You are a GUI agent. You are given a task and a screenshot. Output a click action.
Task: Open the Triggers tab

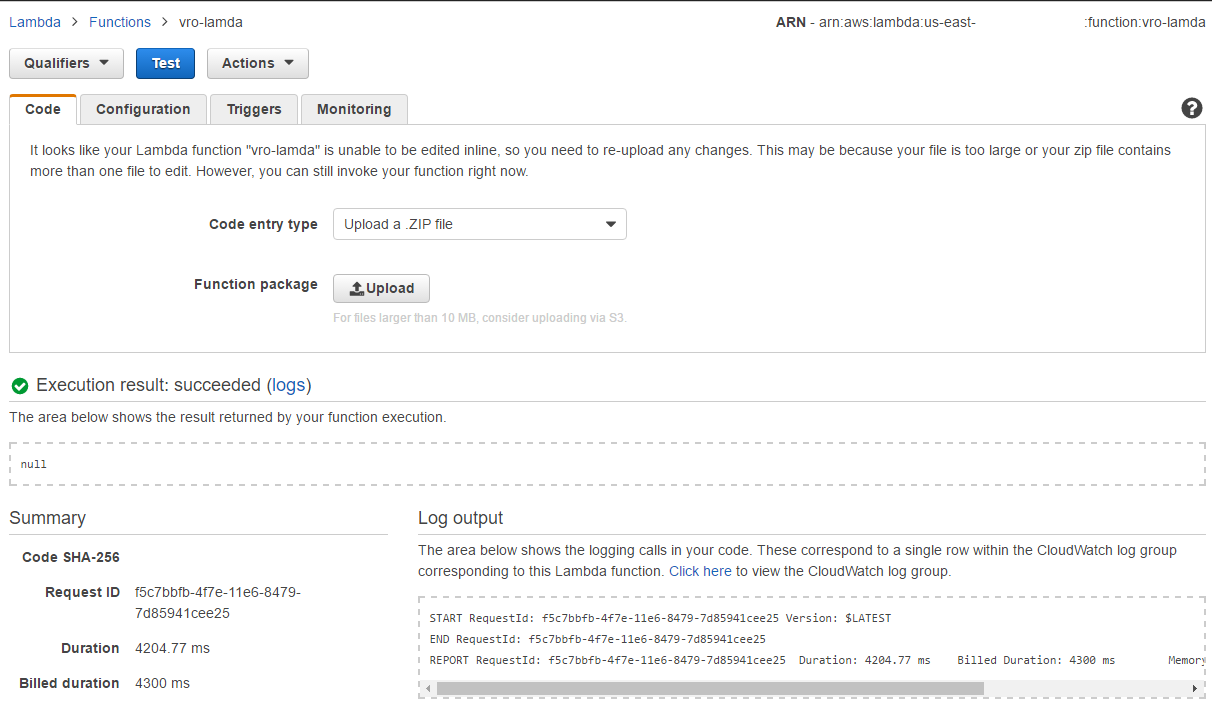click(x=254, y=109)
